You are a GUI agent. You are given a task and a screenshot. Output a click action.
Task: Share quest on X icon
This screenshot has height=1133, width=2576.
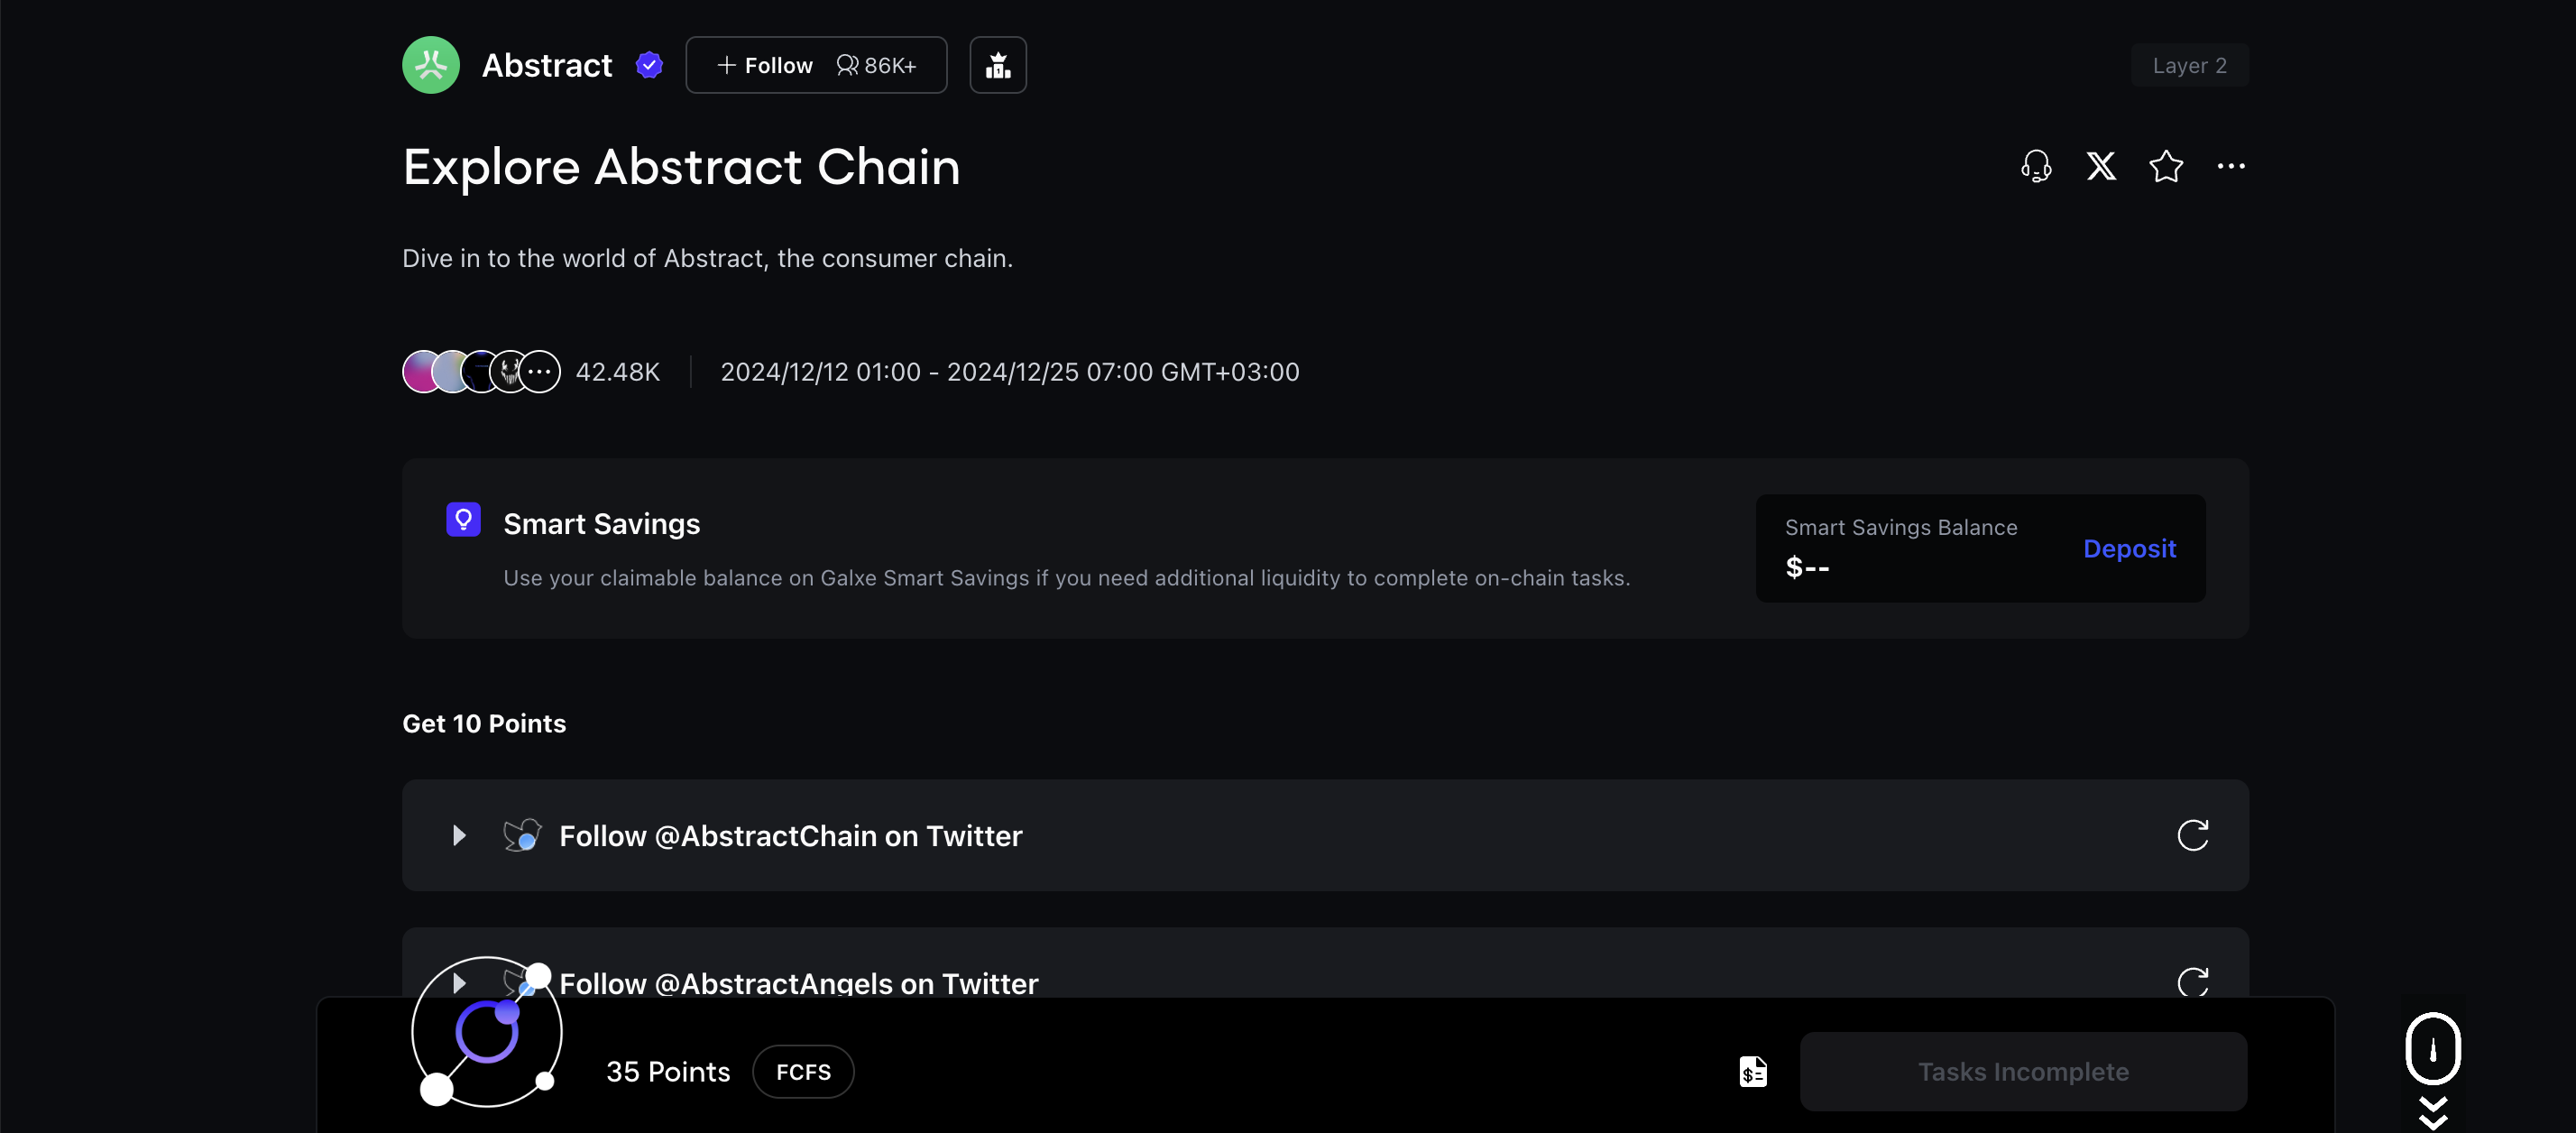[2101, 166]
